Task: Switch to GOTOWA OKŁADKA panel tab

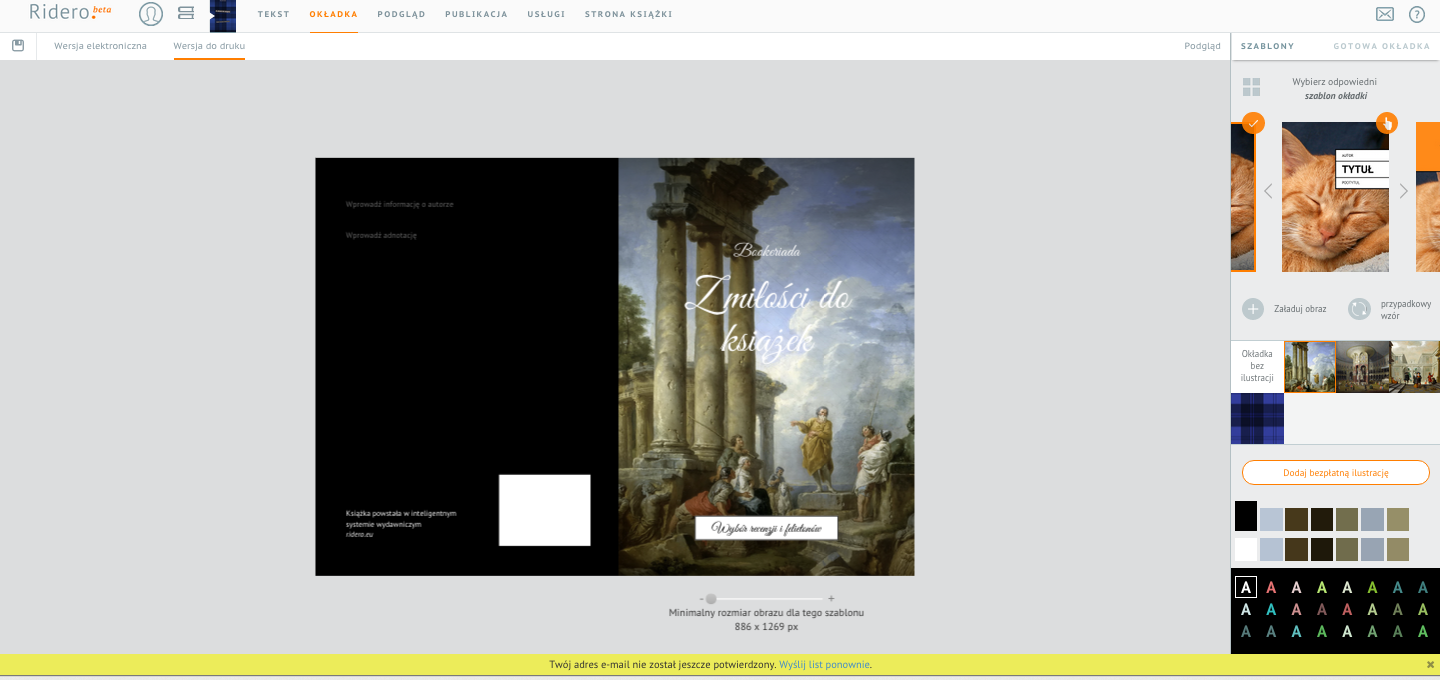Action: 1382,46
